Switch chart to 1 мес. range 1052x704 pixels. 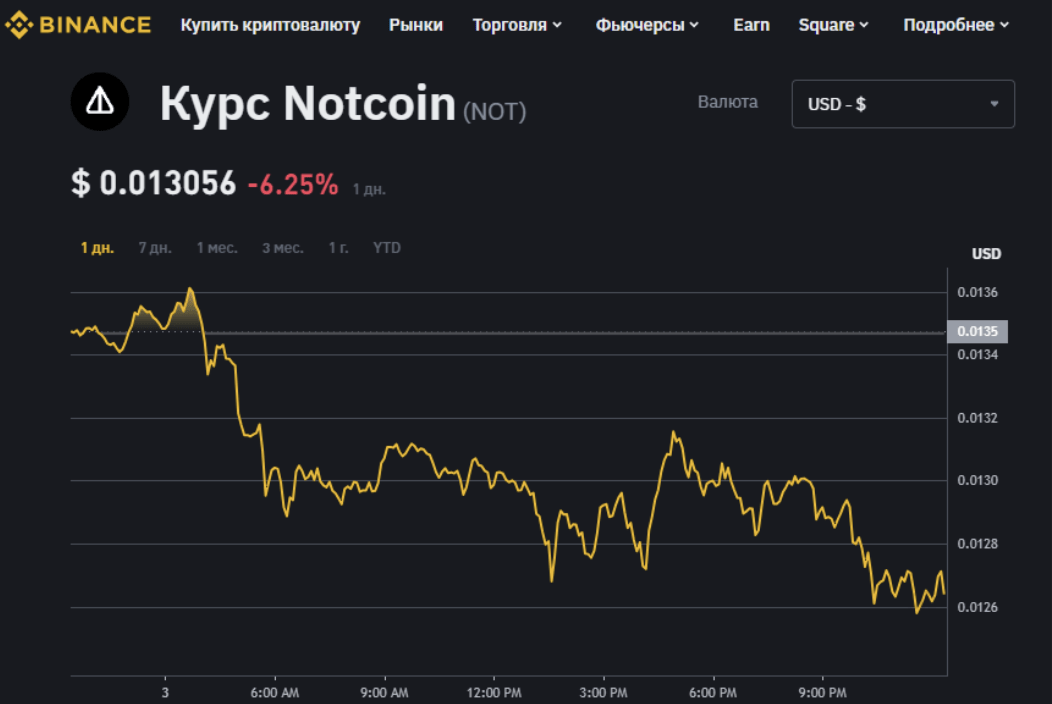point(217,248)
